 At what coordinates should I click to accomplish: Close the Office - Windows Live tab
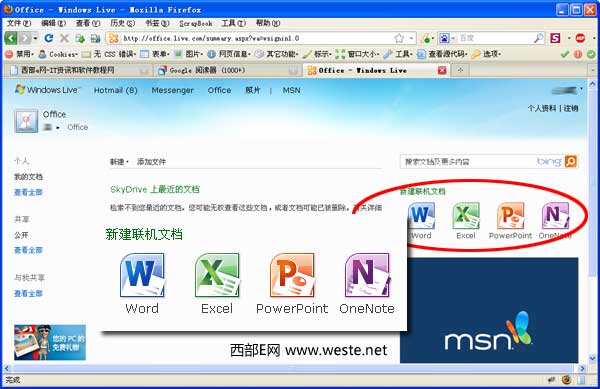[x=442, y=70]
